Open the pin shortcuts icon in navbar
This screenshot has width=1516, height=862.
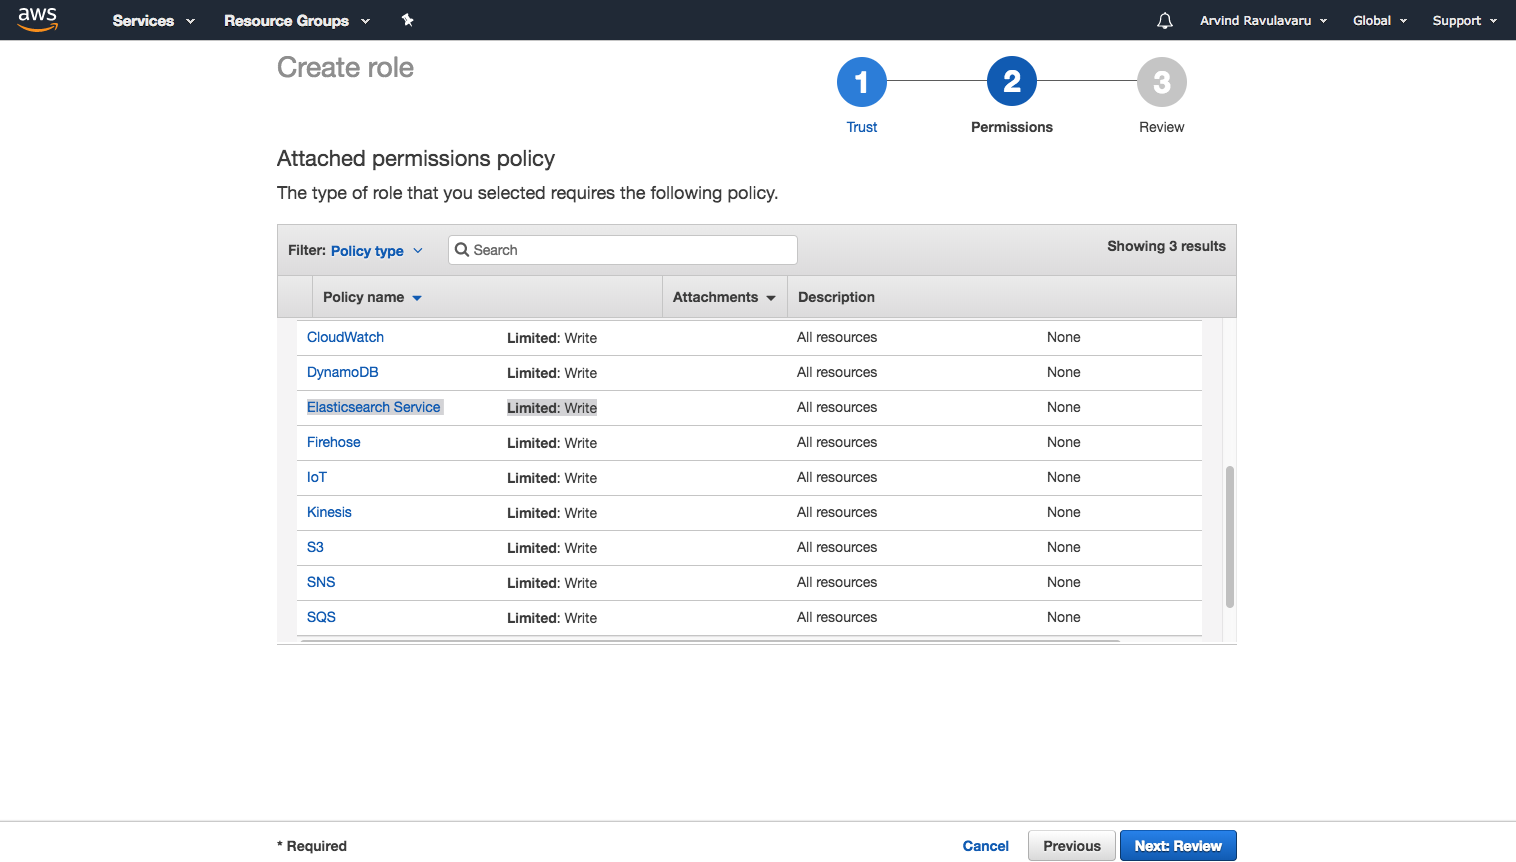coord(407,20)
